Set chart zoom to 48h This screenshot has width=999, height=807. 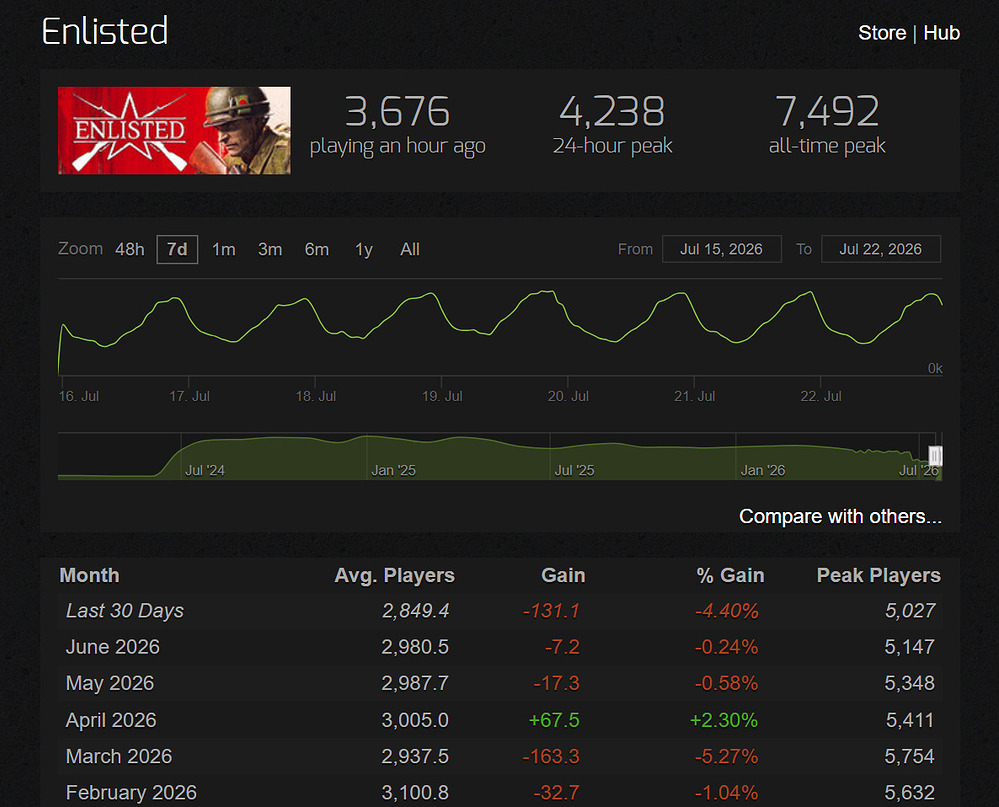(x=129, y=249)
